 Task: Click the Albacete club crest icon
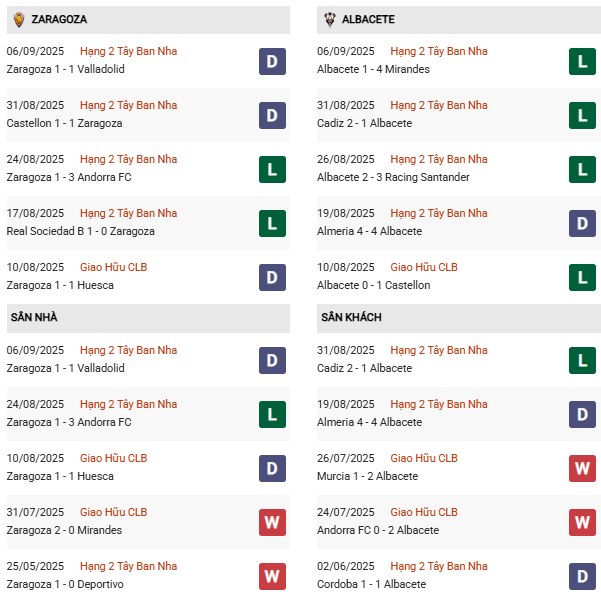tap(330, 19)
